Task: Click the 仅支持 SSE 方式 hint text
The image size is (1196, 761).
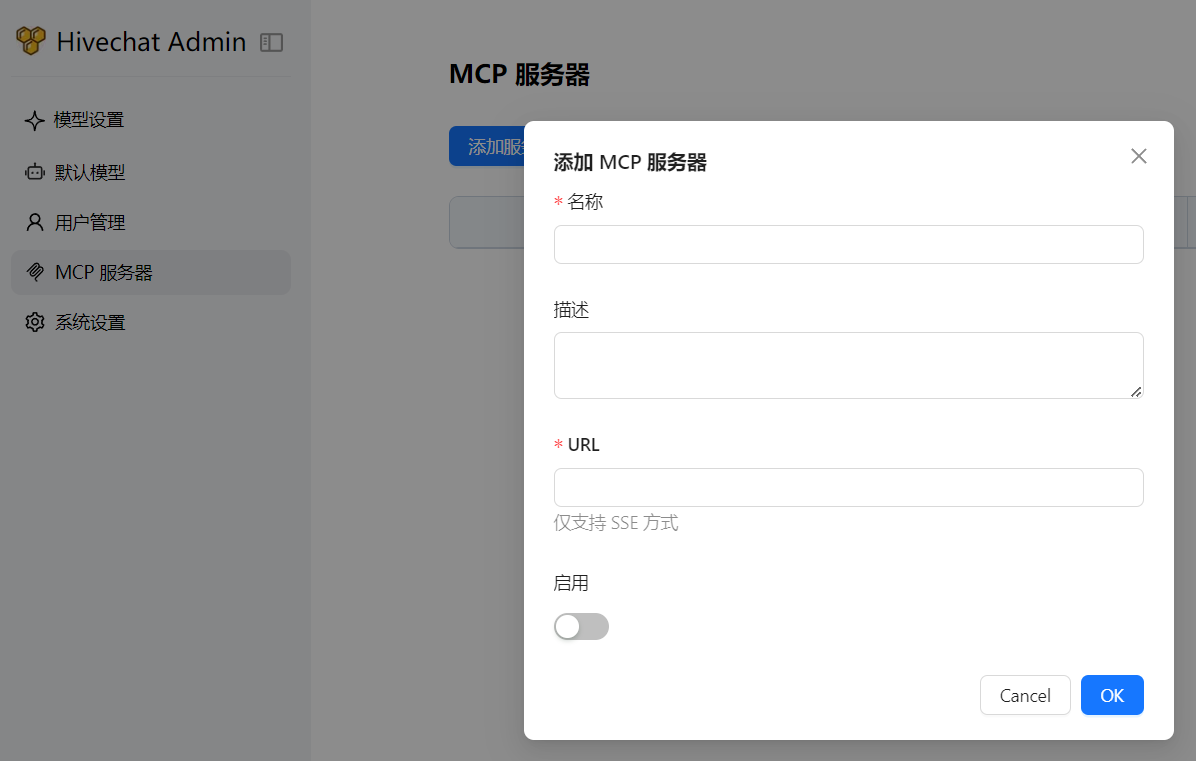Action: pyautogui.click(x=616, y=523)
